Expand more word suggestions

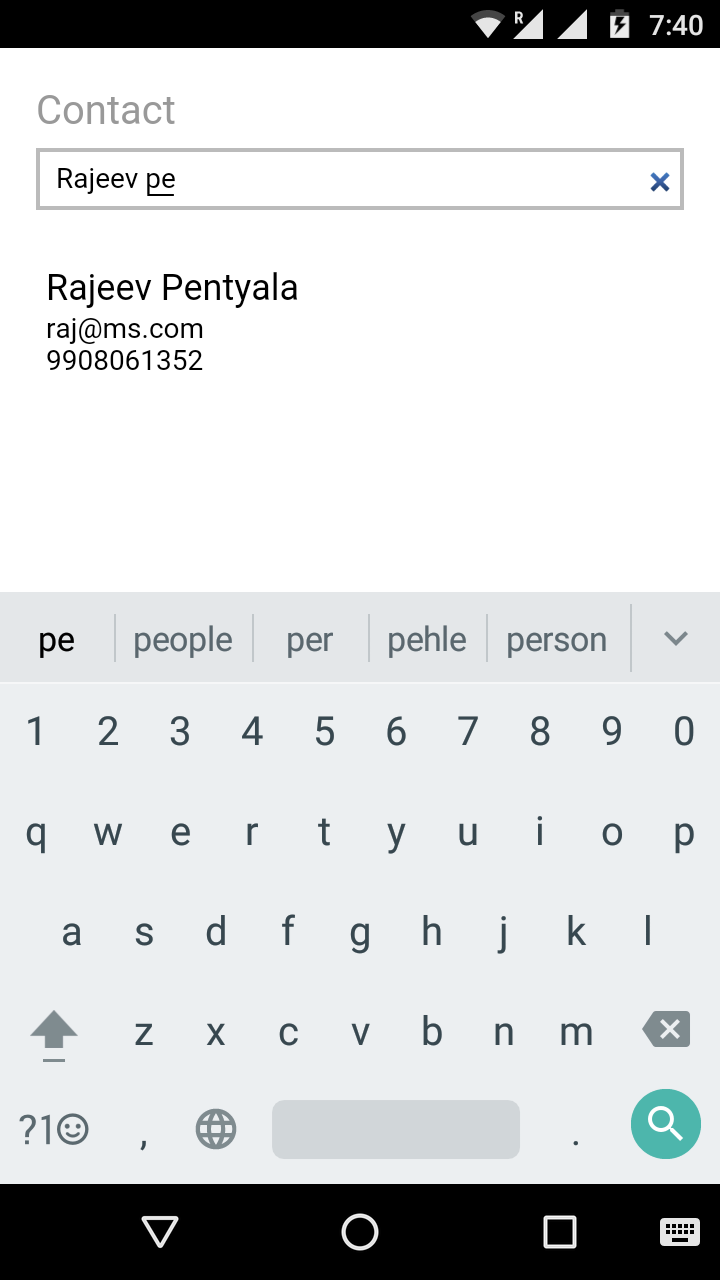click(x=676, y=639)
